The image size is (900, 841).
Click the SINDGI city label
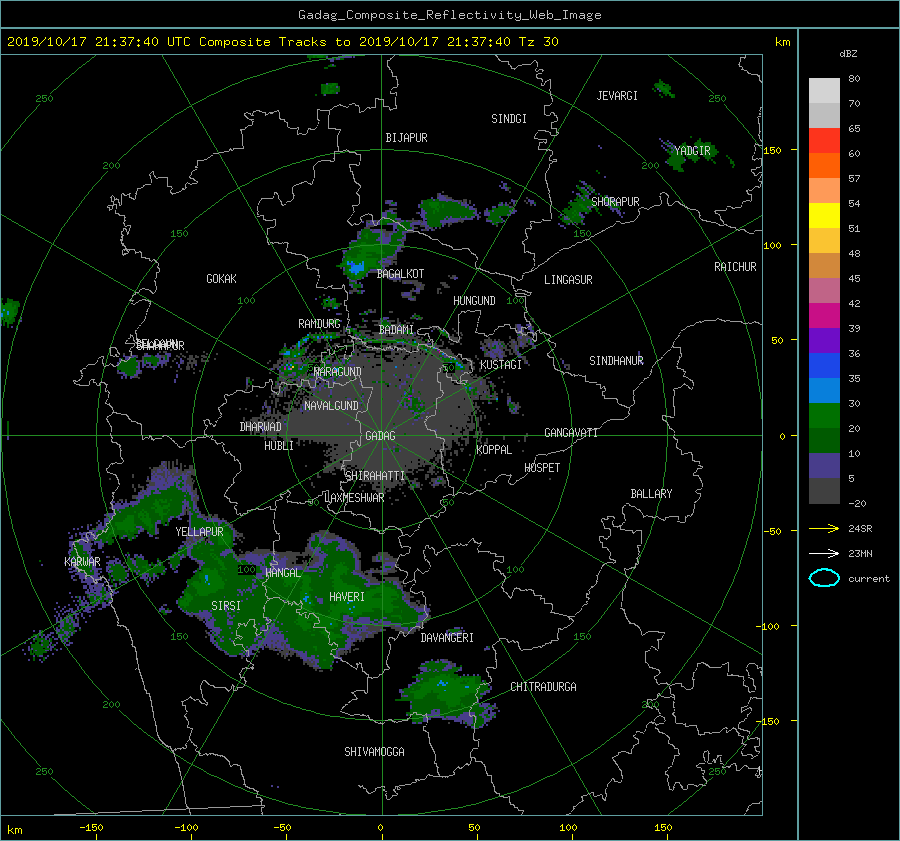pyautogui.click(x=509, y=119)
